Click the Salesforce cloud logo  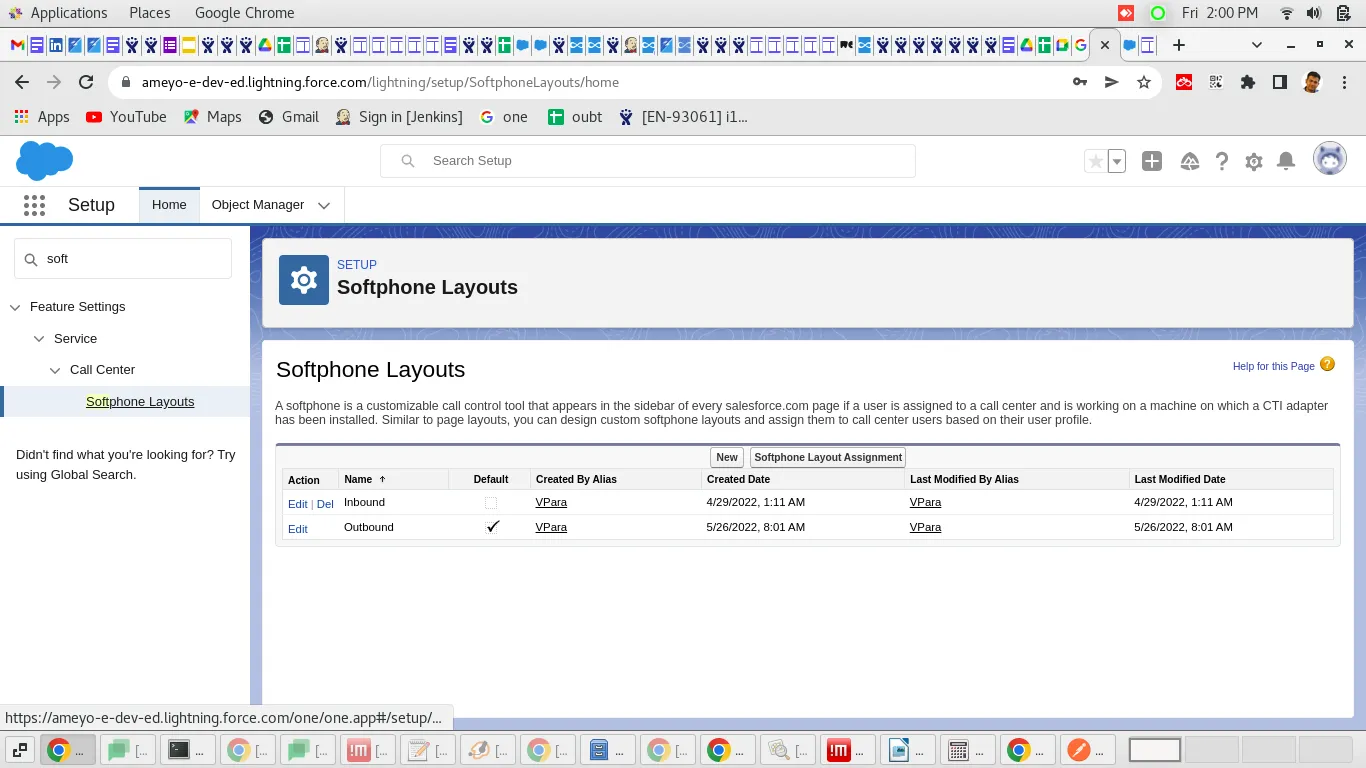click(45, 161)
